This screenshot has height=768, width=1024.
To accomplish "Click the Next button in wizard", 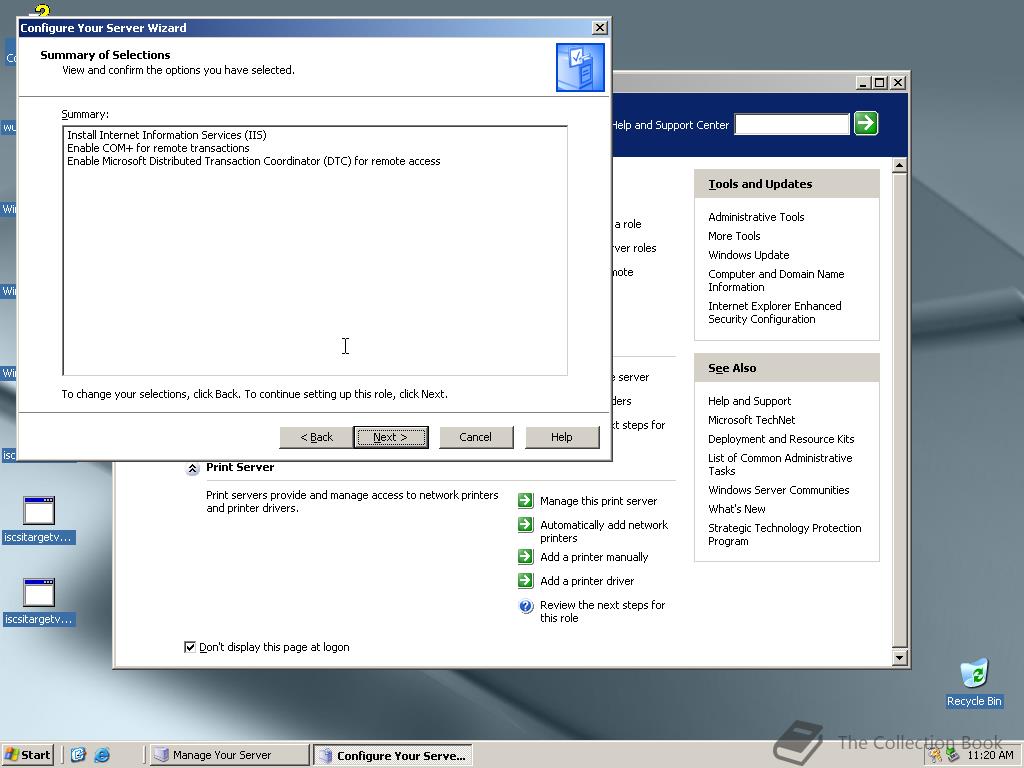I will click(x=391, y=437).
